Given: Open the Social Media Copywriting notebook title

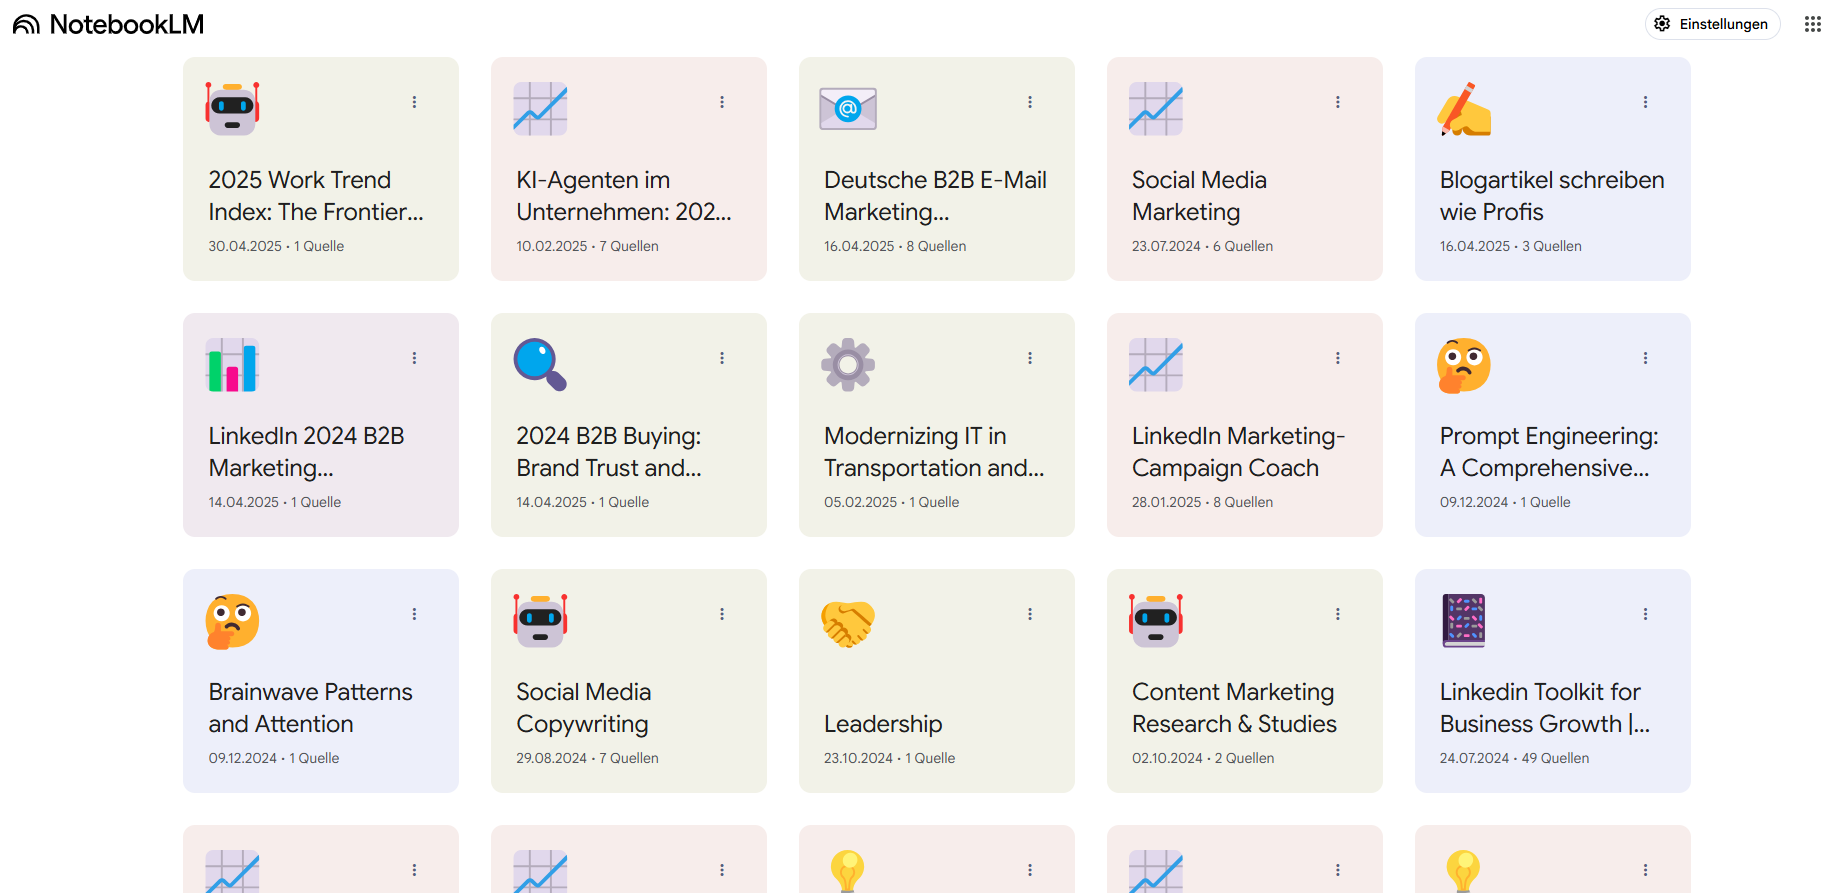Looking at the screenshot, I should point(583,708).
